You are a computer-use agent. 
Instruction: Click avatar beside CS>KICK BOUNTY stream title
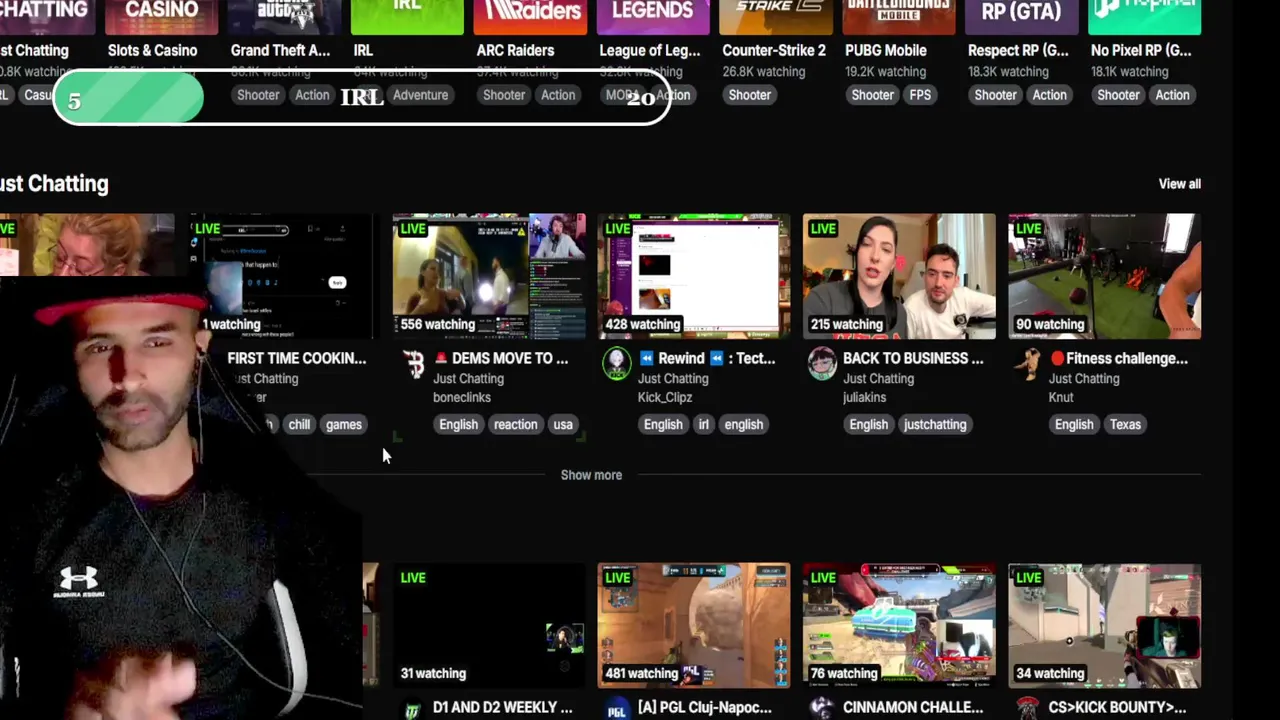[1027, 708]
